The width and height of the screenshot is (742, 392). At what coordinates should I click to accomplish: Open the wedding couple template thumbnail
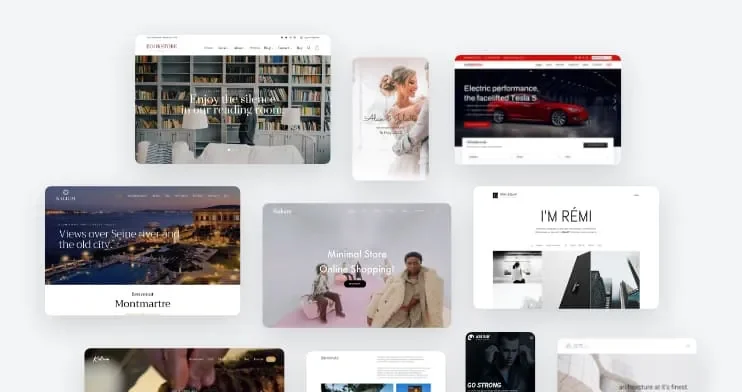(390, 119)
